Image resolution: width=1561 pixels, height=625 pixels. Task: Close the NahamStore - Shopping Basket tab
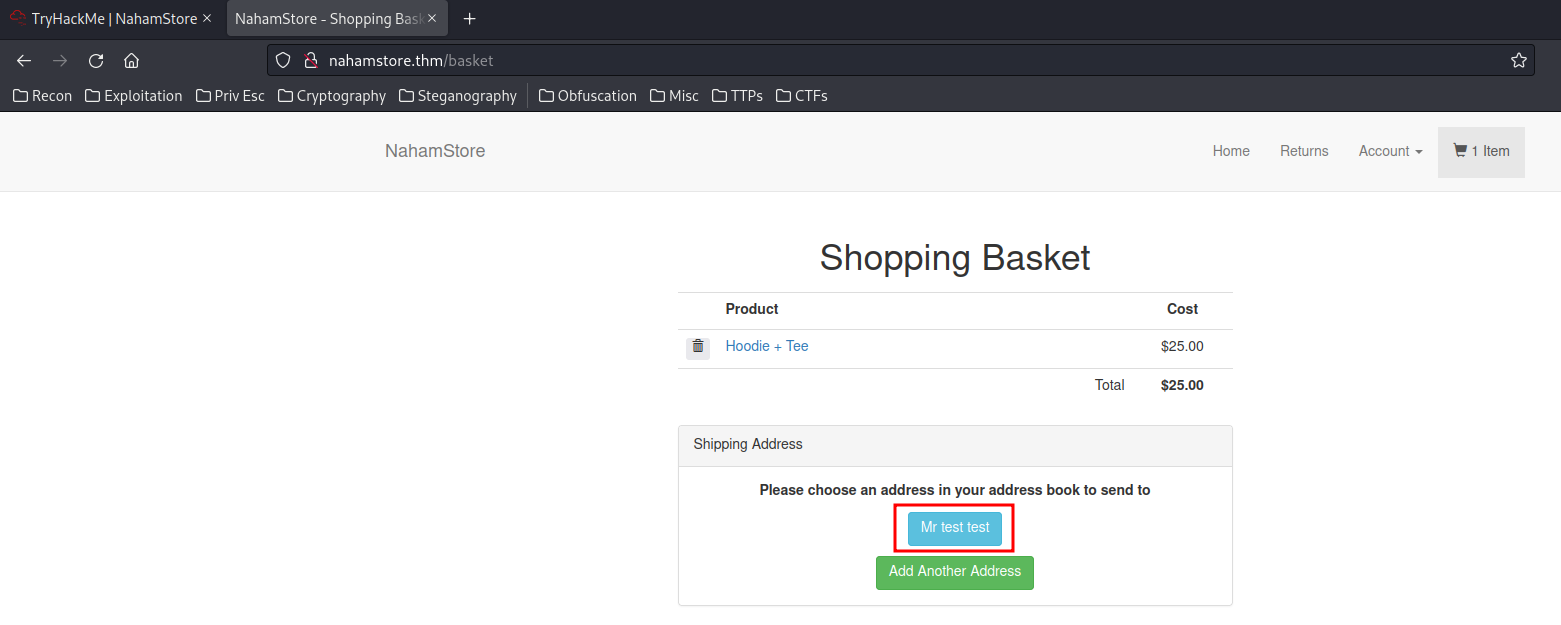click(x=432, y=19)
